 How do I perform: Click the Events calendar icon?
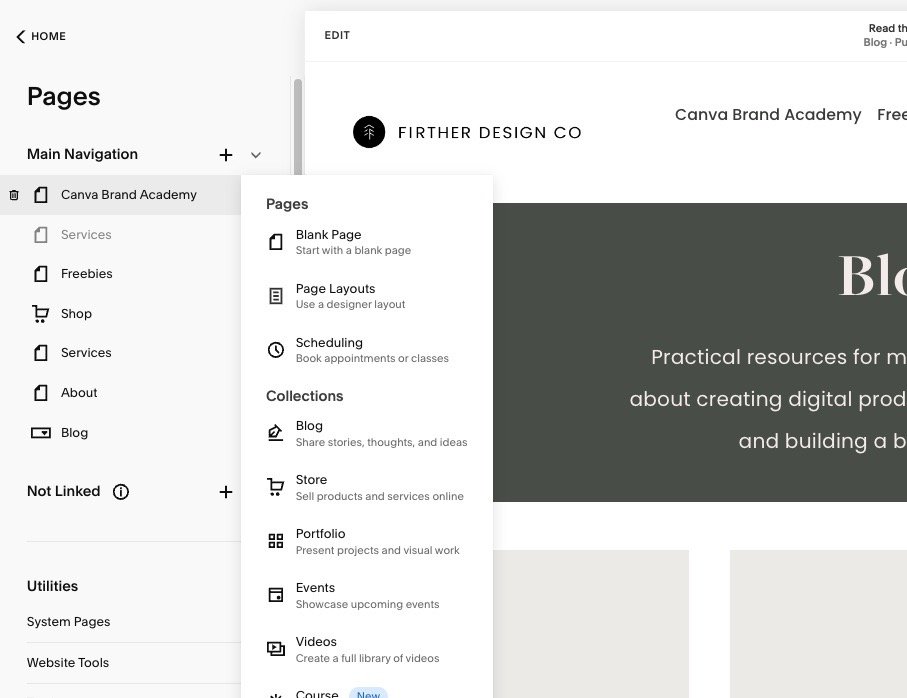[x=275, y=595]
